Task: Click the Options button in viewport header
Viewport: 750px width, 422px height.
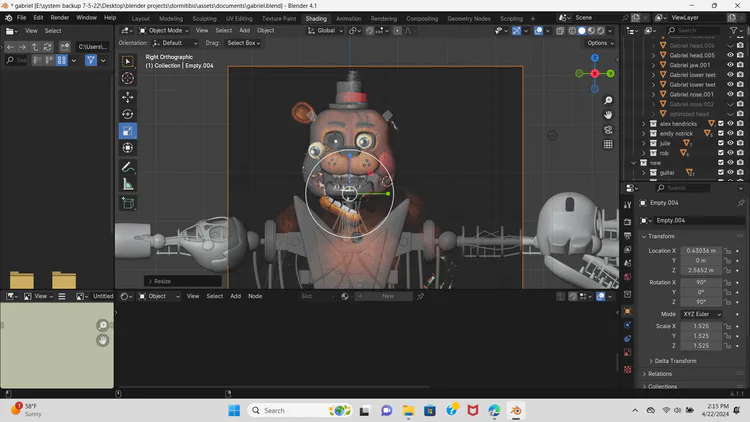Action: point(600,43)
